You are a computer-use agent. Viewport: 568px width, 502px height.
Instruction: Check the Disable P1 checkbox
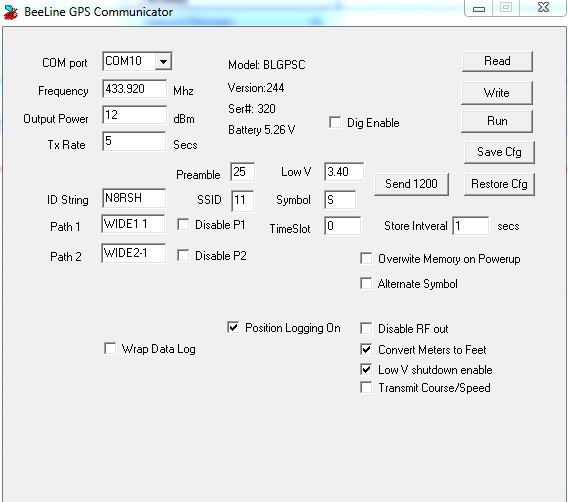pyautogui.click(x=183, y=225)
